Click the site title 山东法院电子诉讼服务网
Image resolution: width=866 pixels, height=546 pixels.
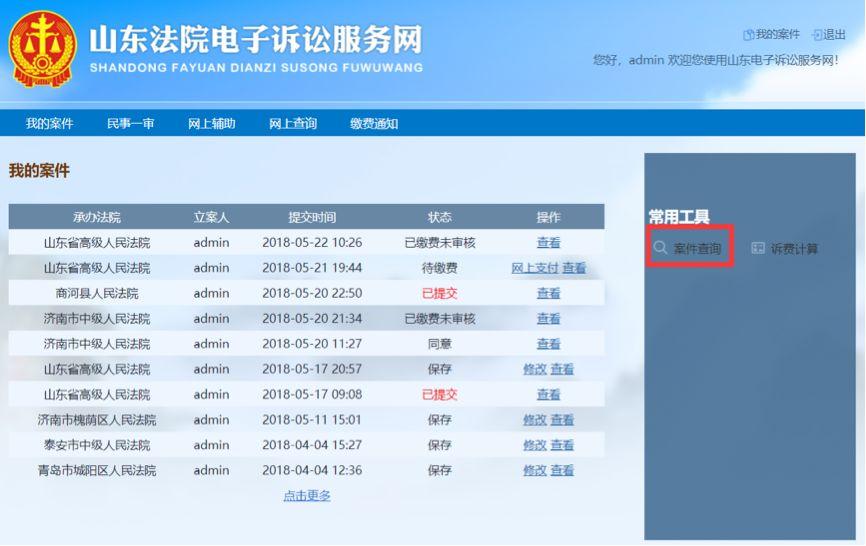point(256,39)
